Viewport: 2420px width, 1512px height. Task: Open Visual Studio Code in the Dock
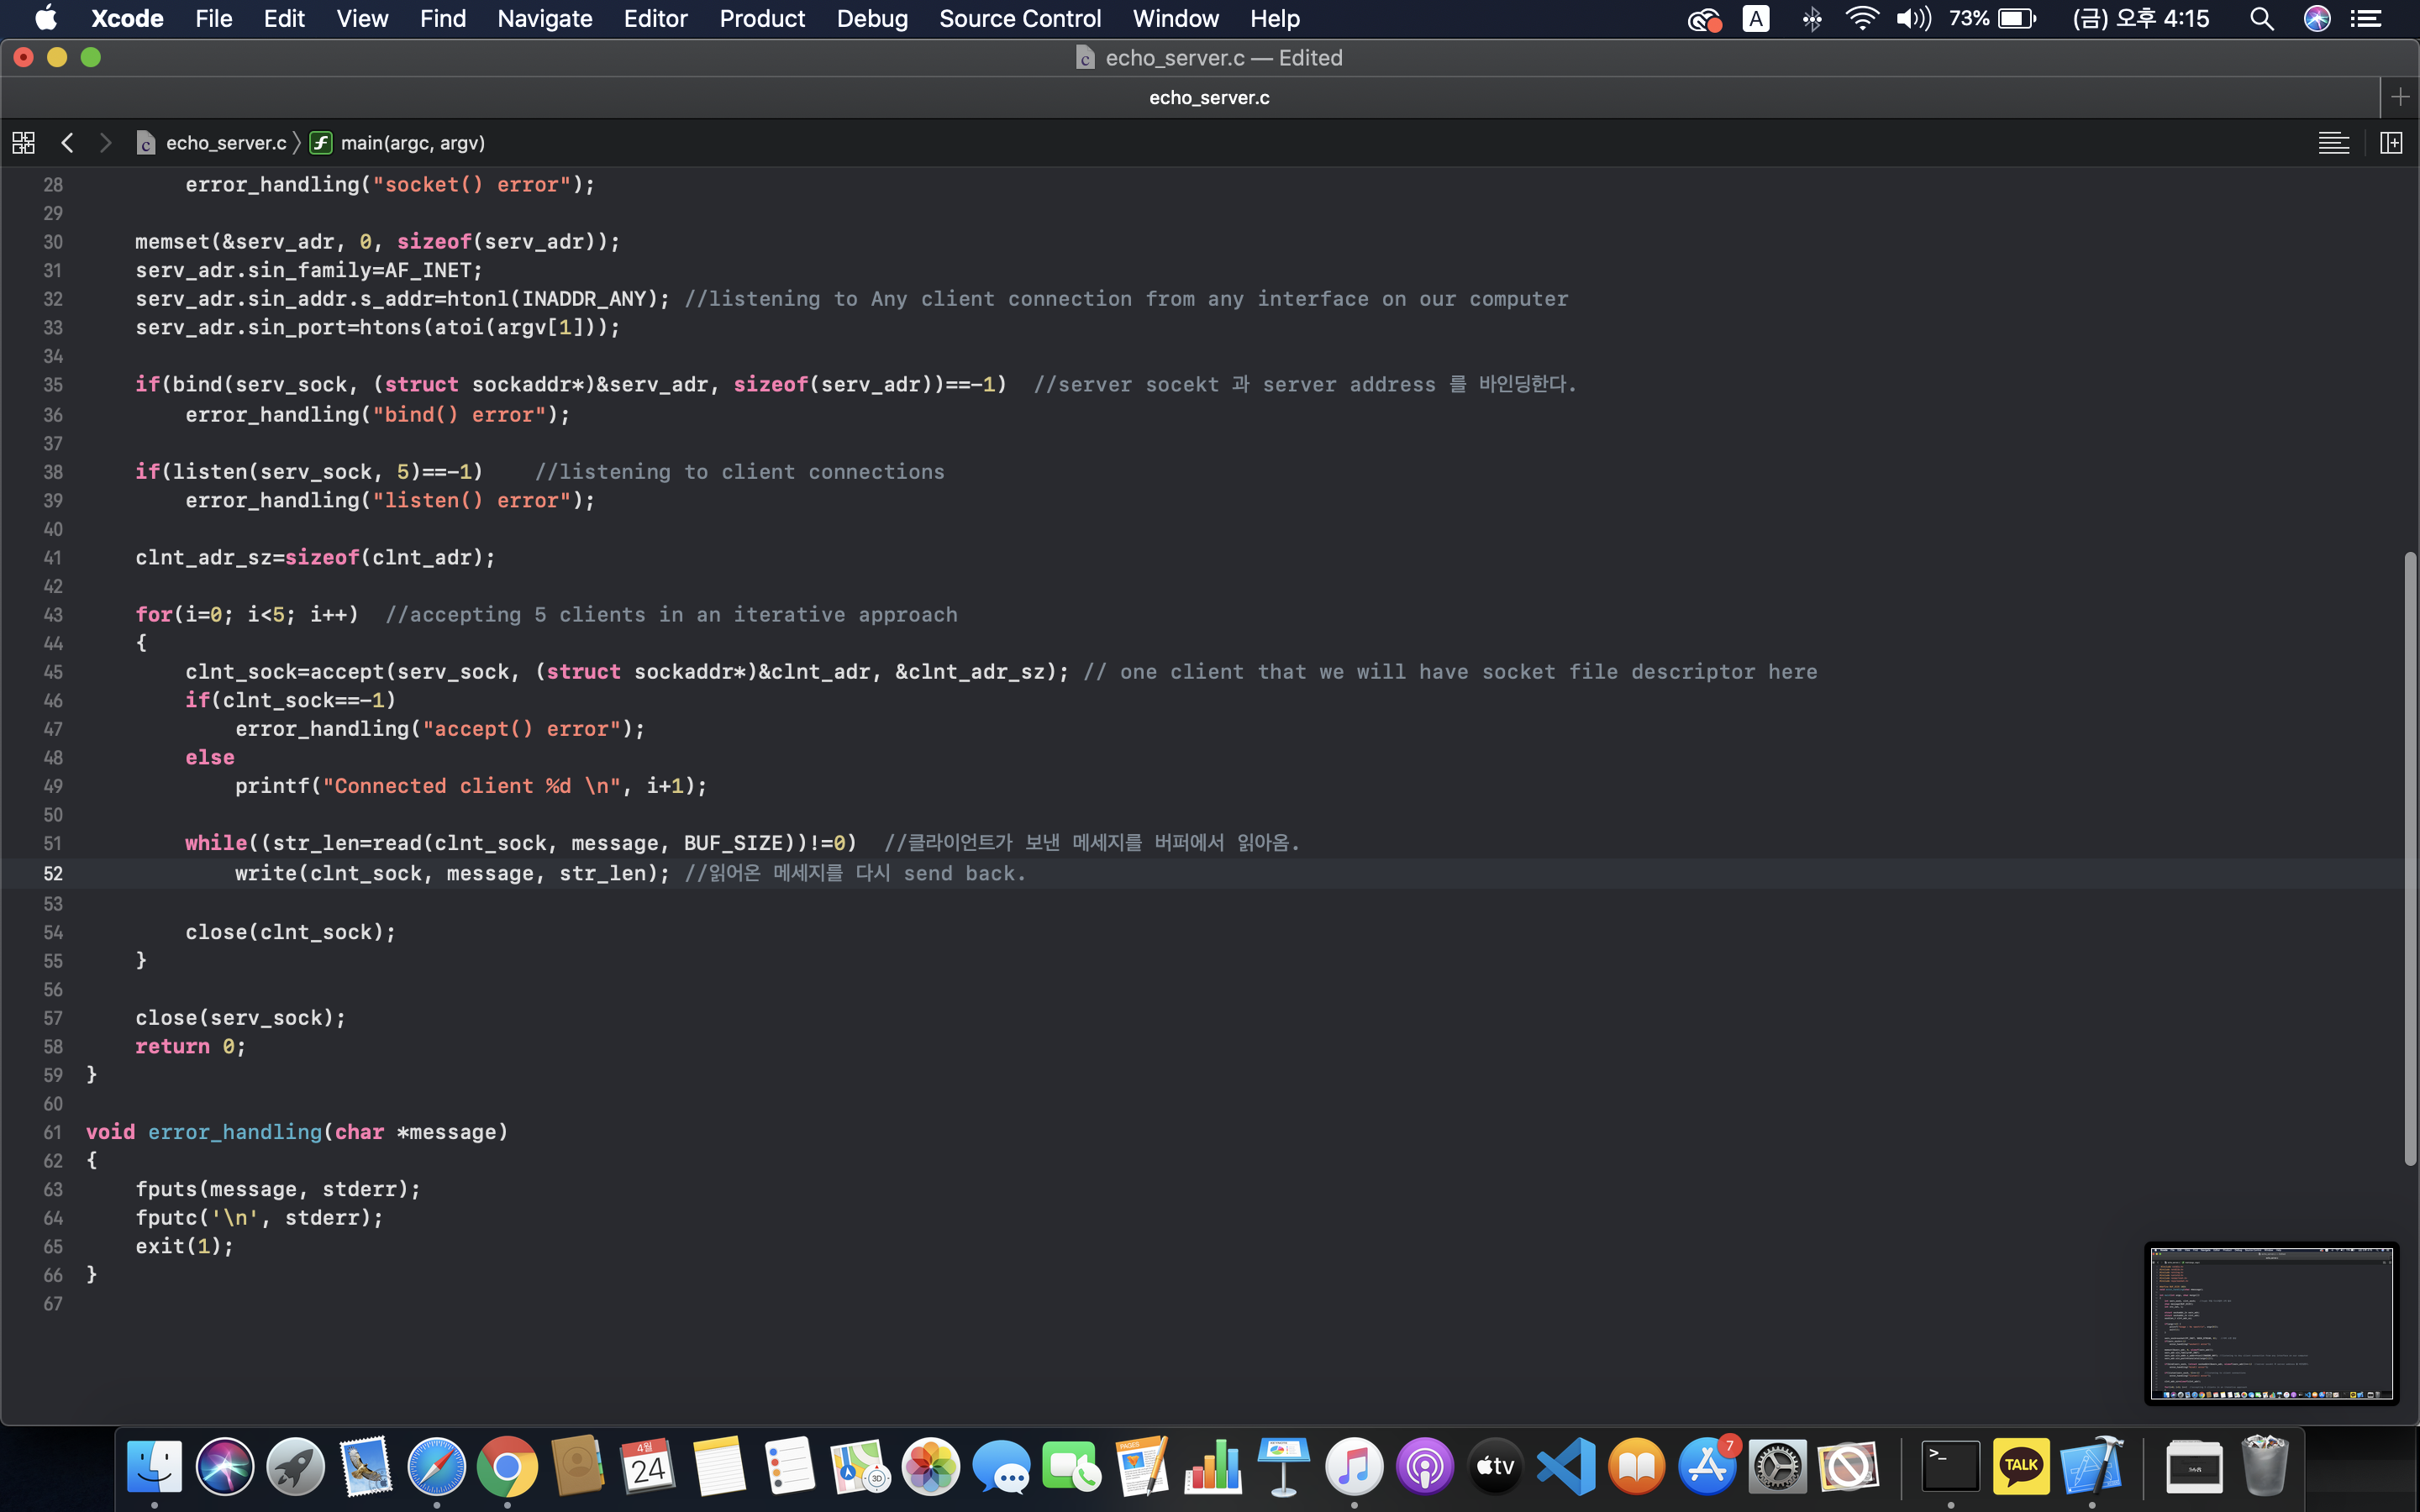pos(1566,1466)
